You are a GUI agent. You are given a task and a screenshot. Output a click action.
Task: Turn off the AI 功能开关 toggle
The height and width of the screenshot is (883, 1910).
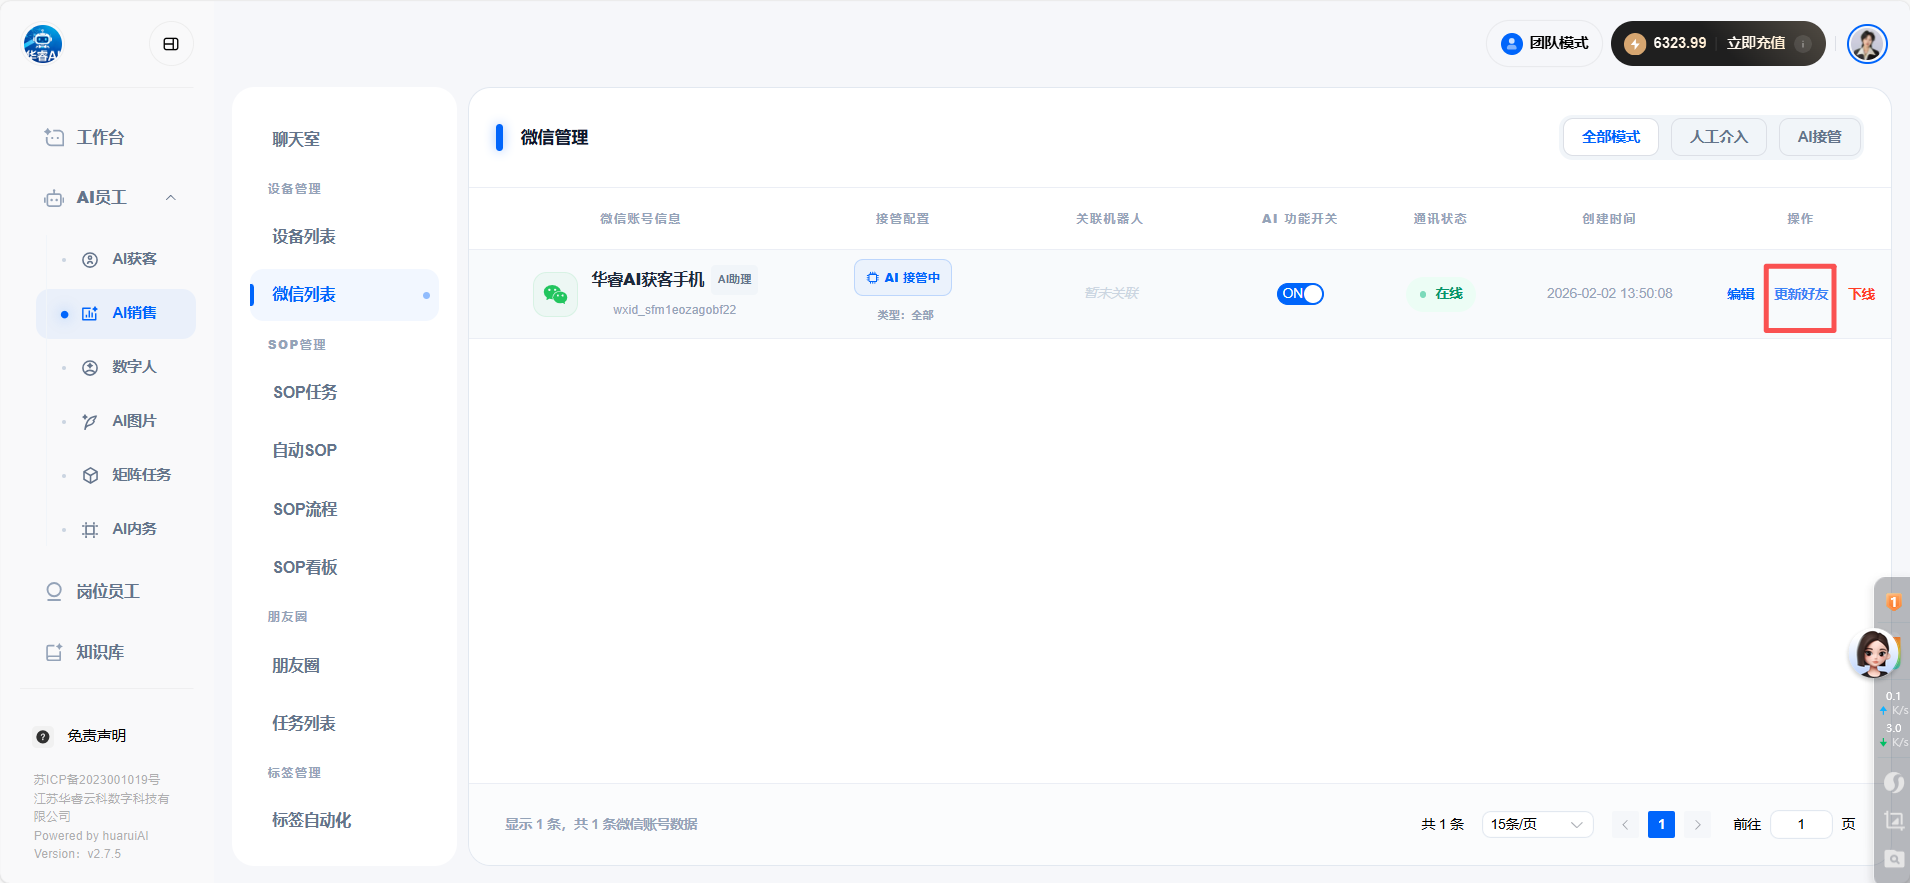(1299, 294)
